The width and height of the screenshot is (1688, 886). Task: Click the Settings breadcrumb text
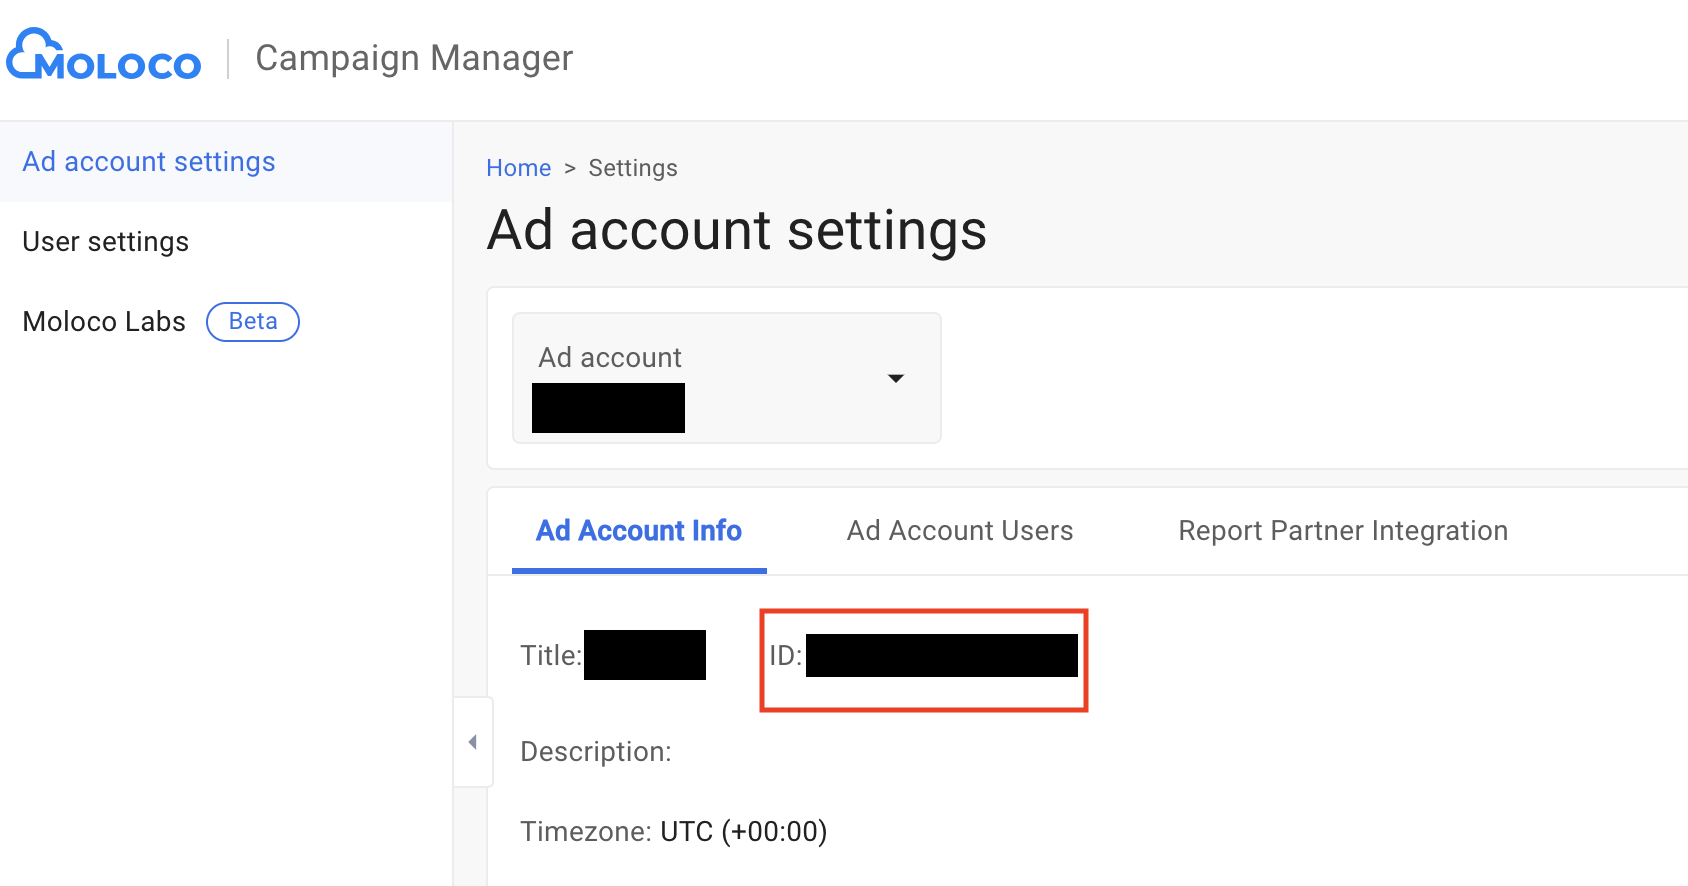click(x=633, y=168)
